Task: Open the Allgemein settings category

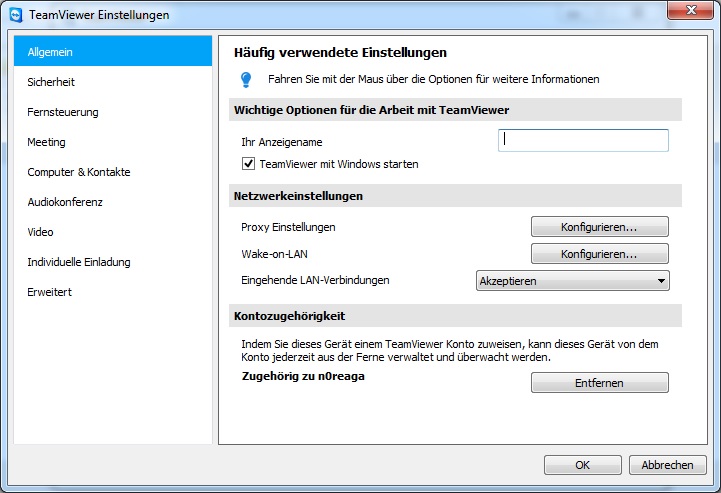Action: tap(113, 52)
